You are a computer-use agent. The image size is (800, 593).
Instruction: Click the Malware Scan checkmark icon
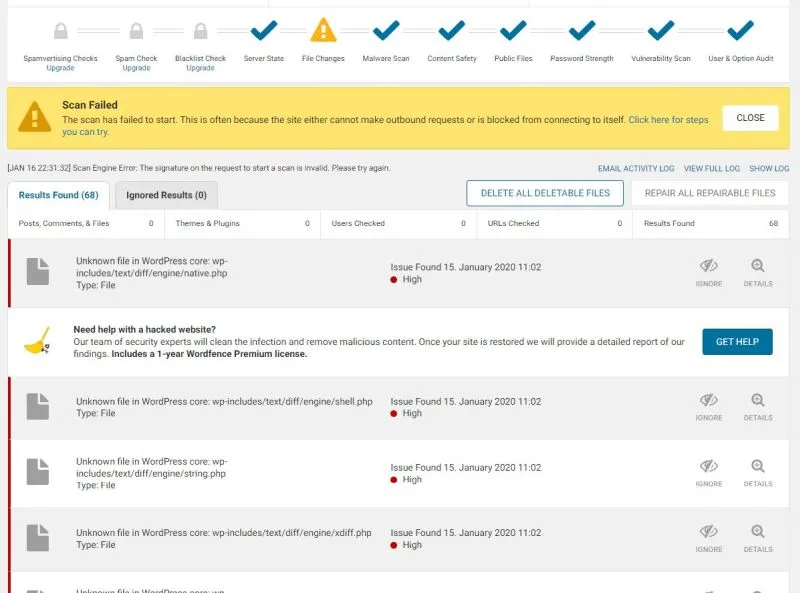386,31
